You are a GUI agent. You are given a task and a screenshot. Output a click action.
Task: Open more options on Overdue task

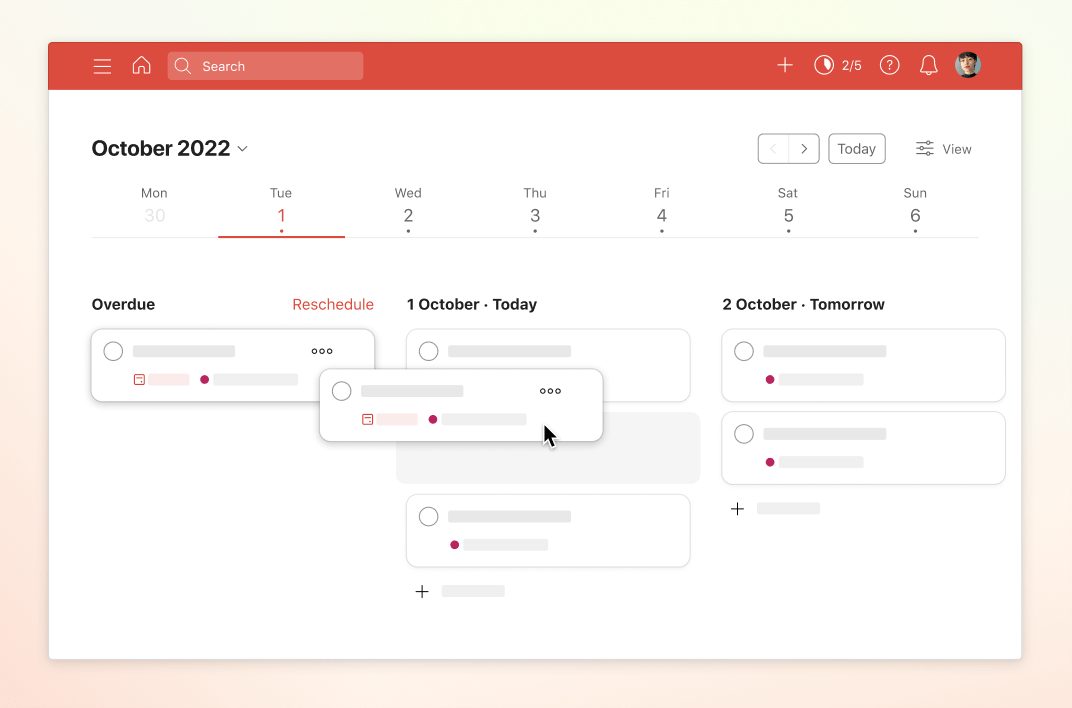[x=322, y=351]
